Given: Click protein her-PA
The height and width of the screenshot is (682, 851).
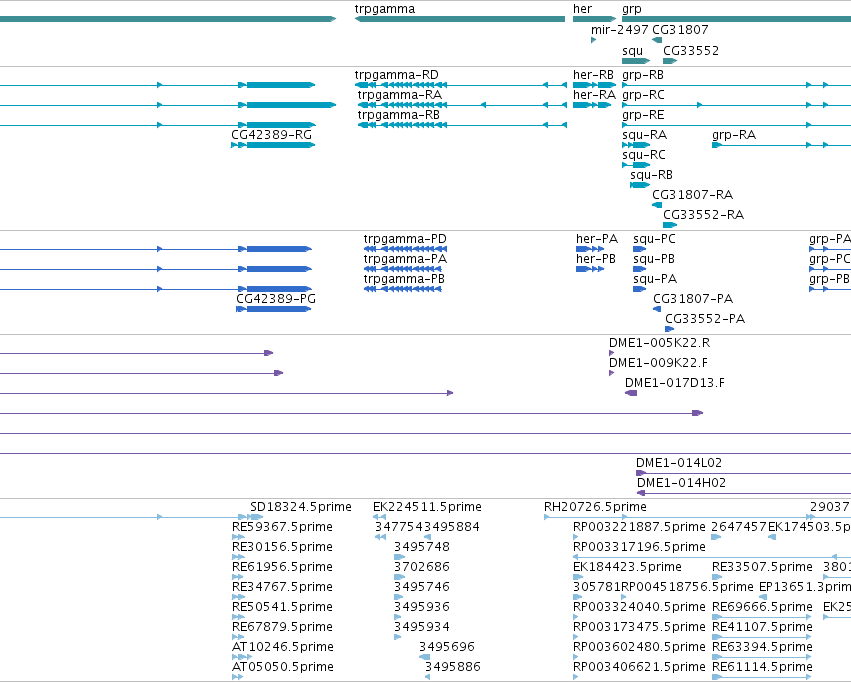Looking at the screenshot, I should click(x=597, y=239).
